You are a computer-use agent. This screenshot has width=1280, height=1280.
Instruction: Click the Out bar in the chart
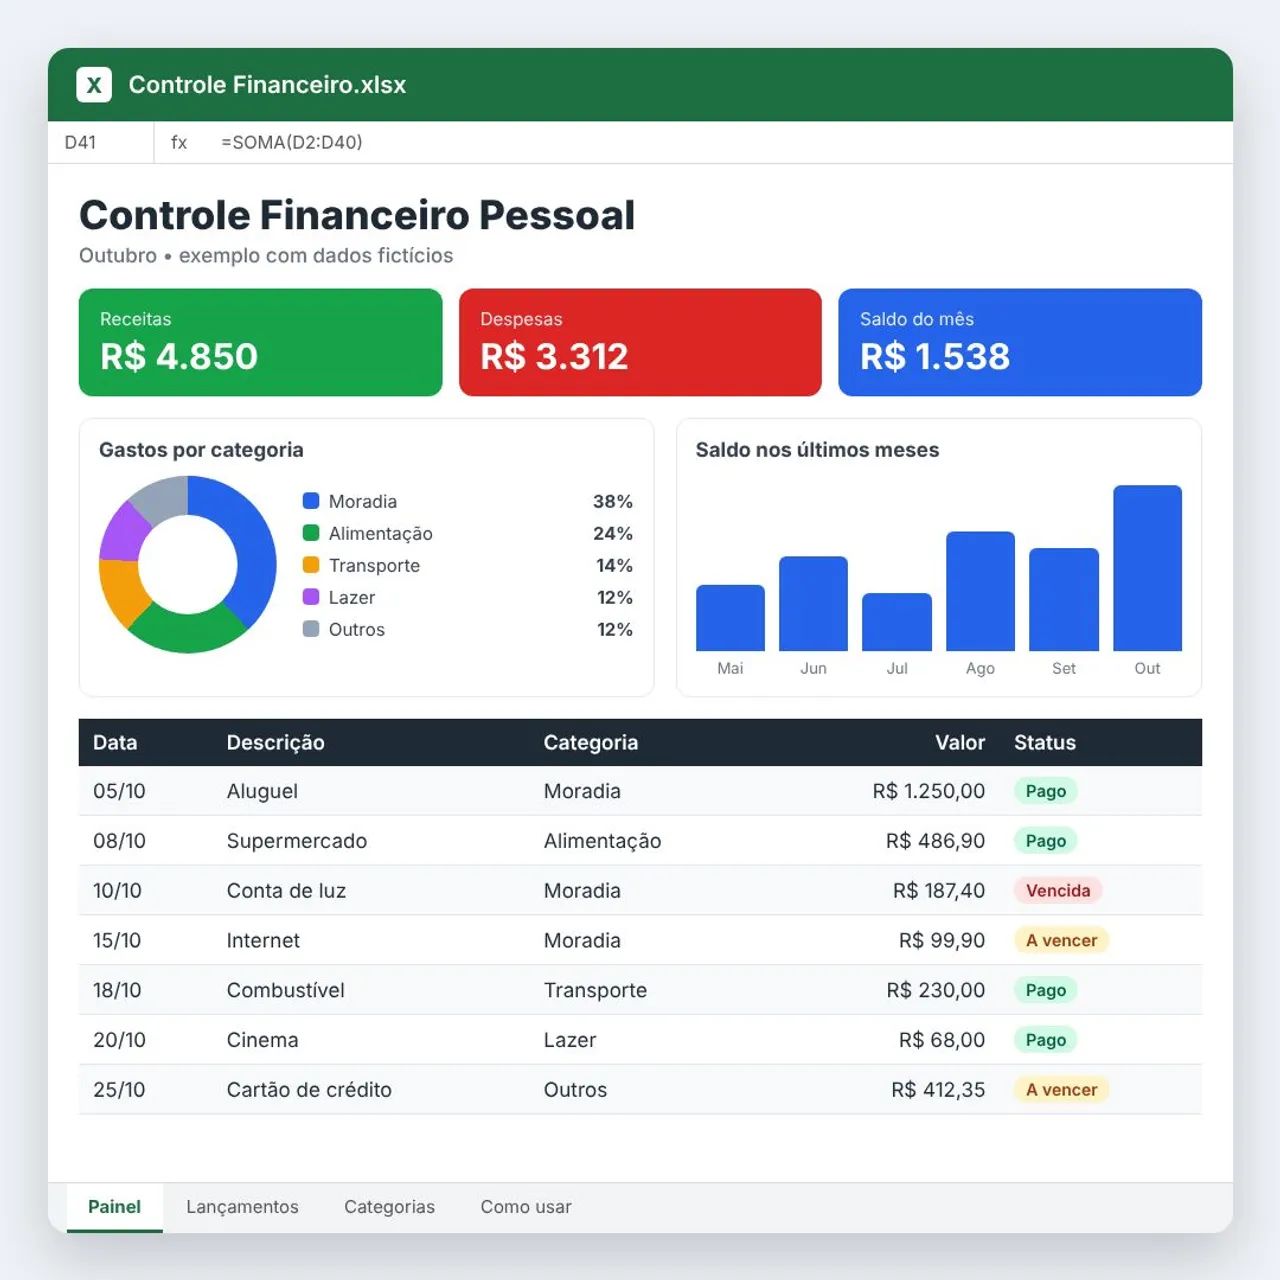(1147, 568)
